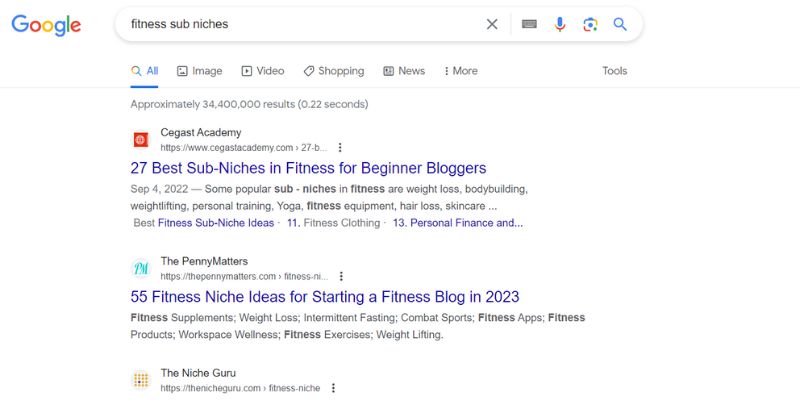
Task: Start voice search with the microphone icon
Action: (x=560, y=24)
